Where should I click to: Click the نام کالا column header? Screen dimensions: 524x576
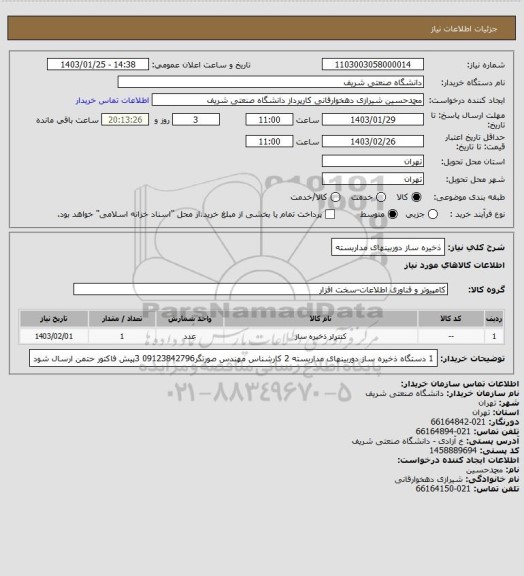(321, 318)
